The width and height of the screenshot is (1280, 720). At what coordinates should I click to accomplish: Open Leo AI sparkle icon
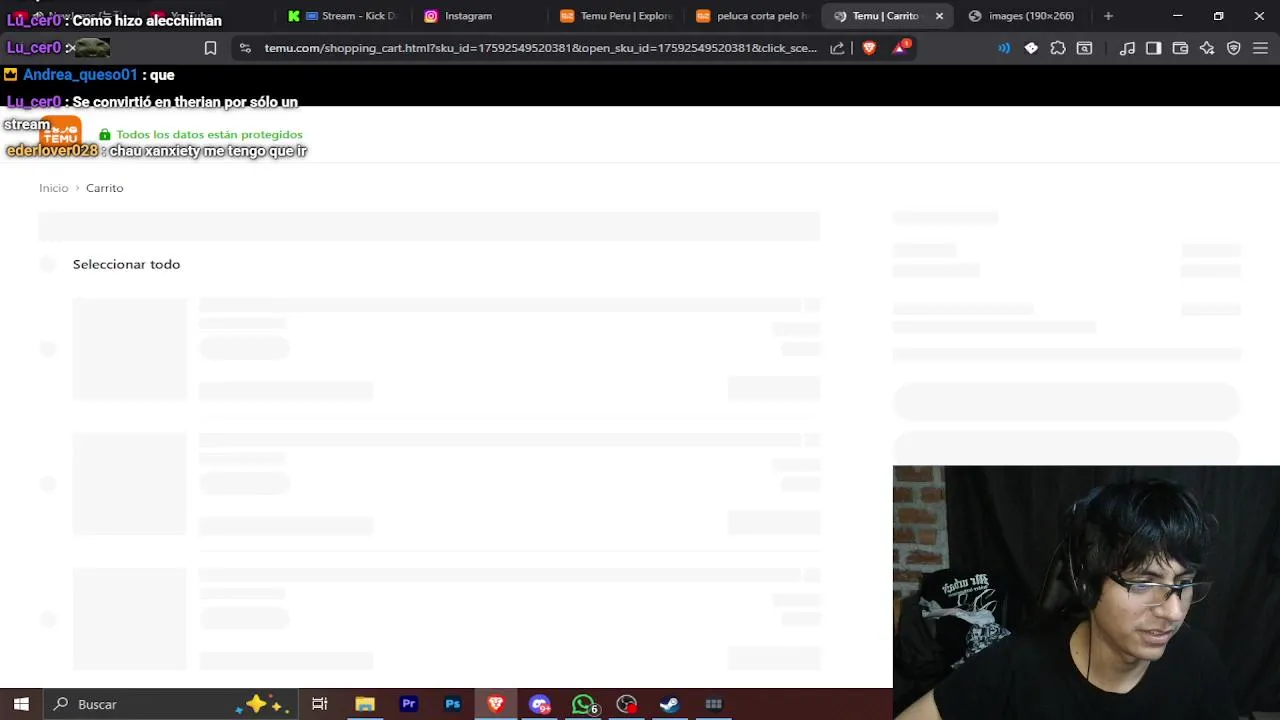(1207, 48)
